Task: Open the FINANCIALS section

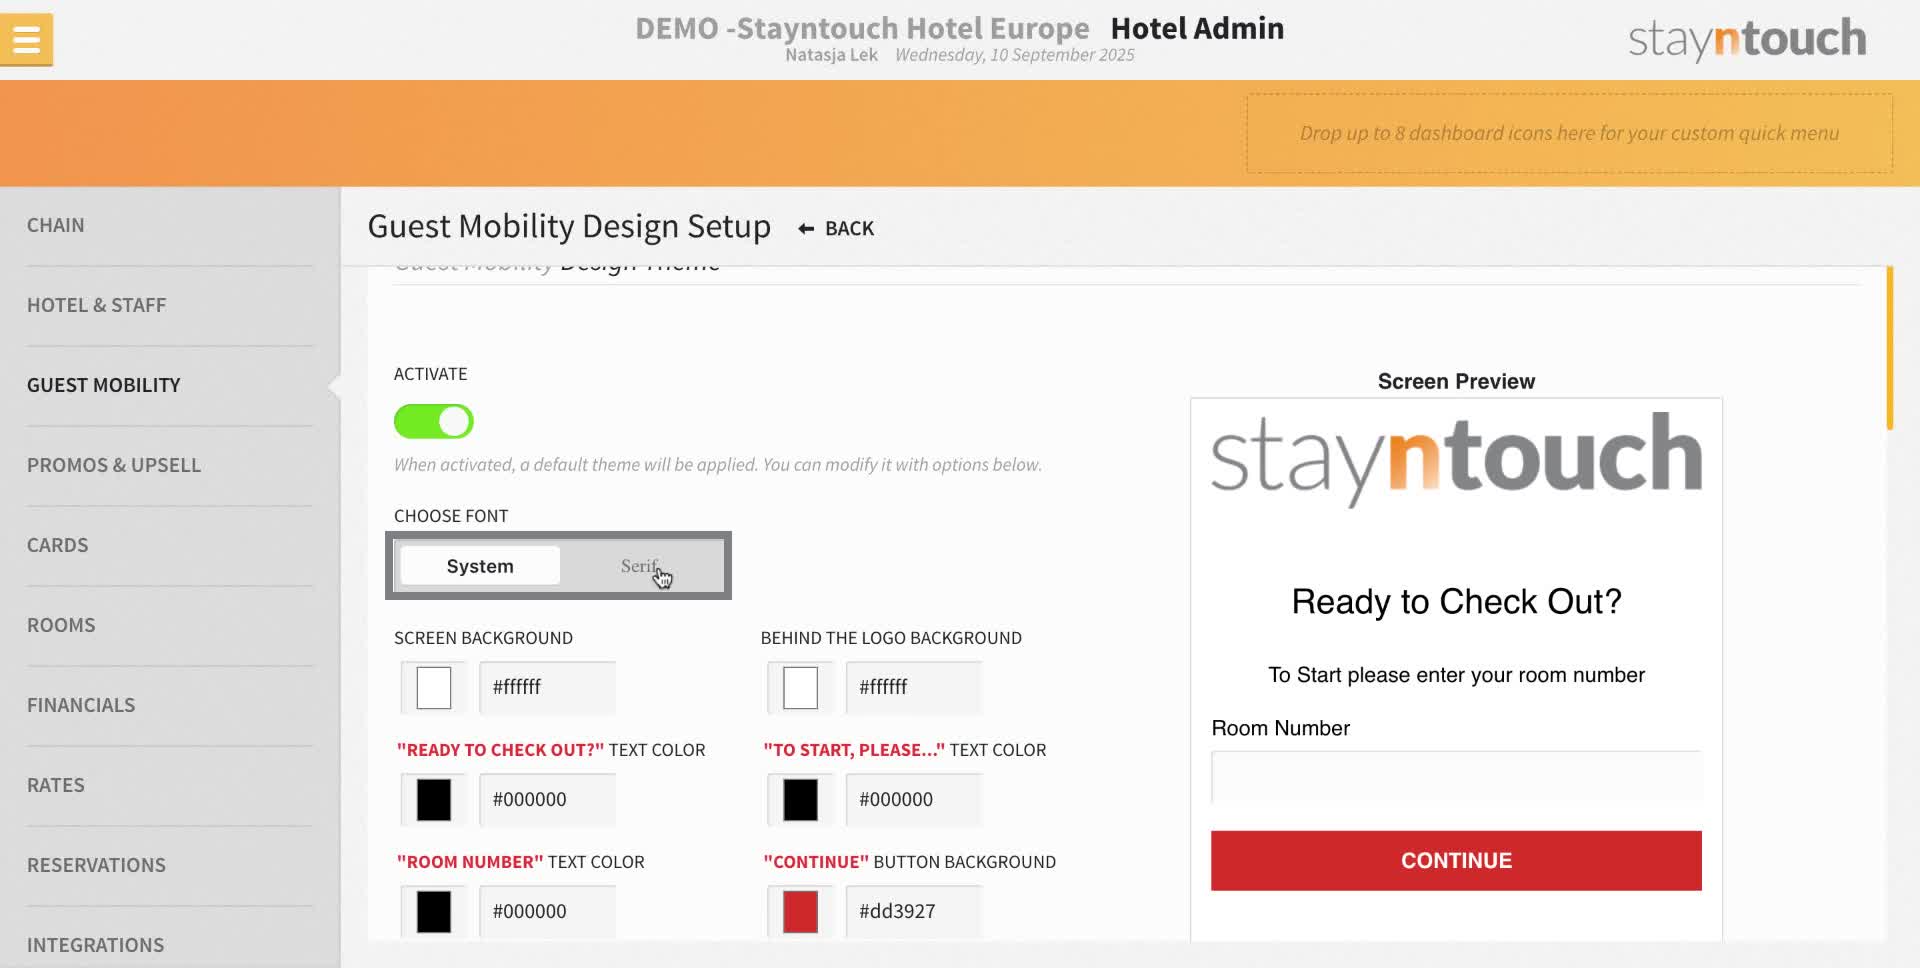Action: (x=81, y=706)
